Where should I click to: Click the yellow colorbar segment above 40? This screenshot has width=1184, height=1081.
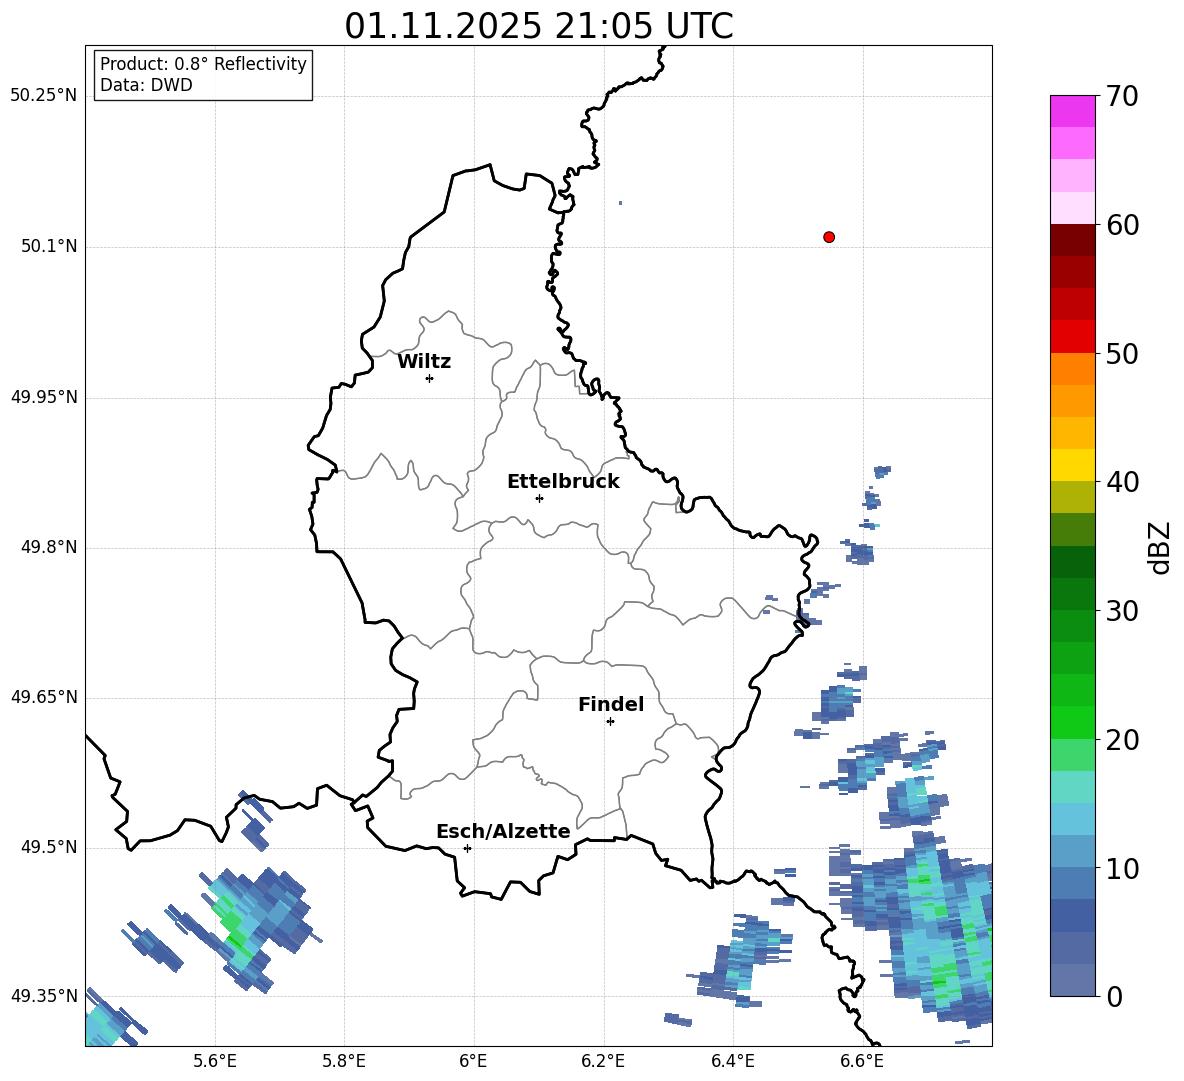click(1072, 465)
